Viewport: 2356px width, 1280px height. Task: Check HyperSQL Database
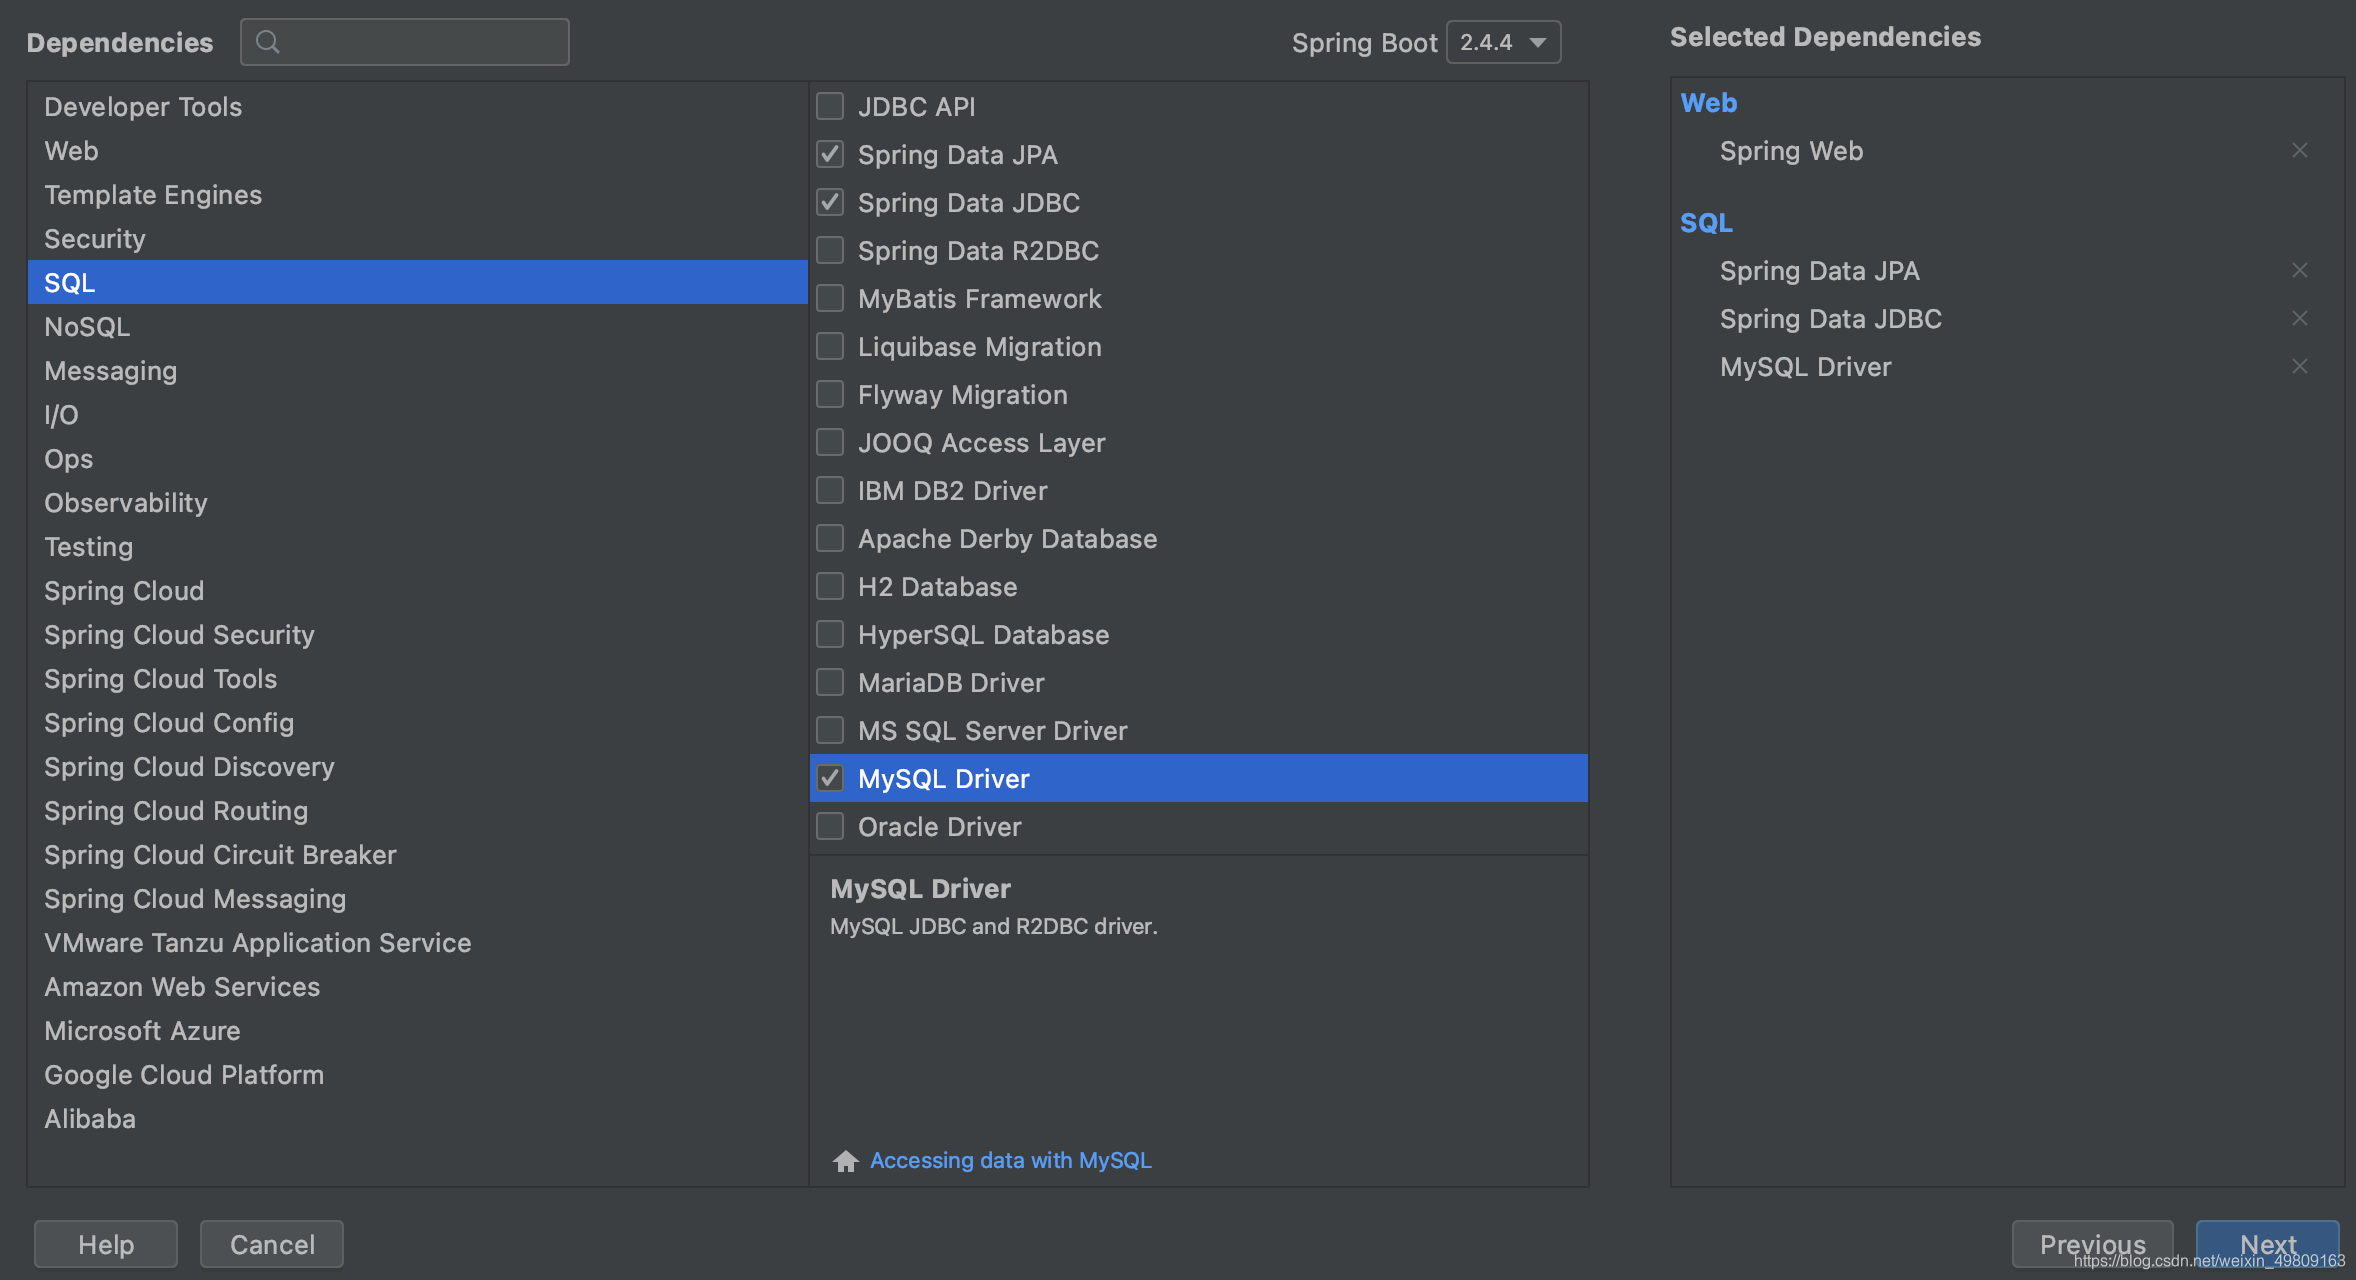click(830, 634)
